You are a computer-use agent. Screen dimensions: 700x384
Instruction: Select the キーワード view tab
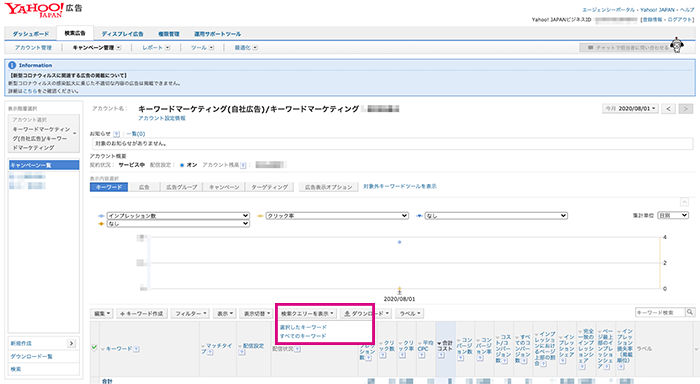click(x=109, y=187)
